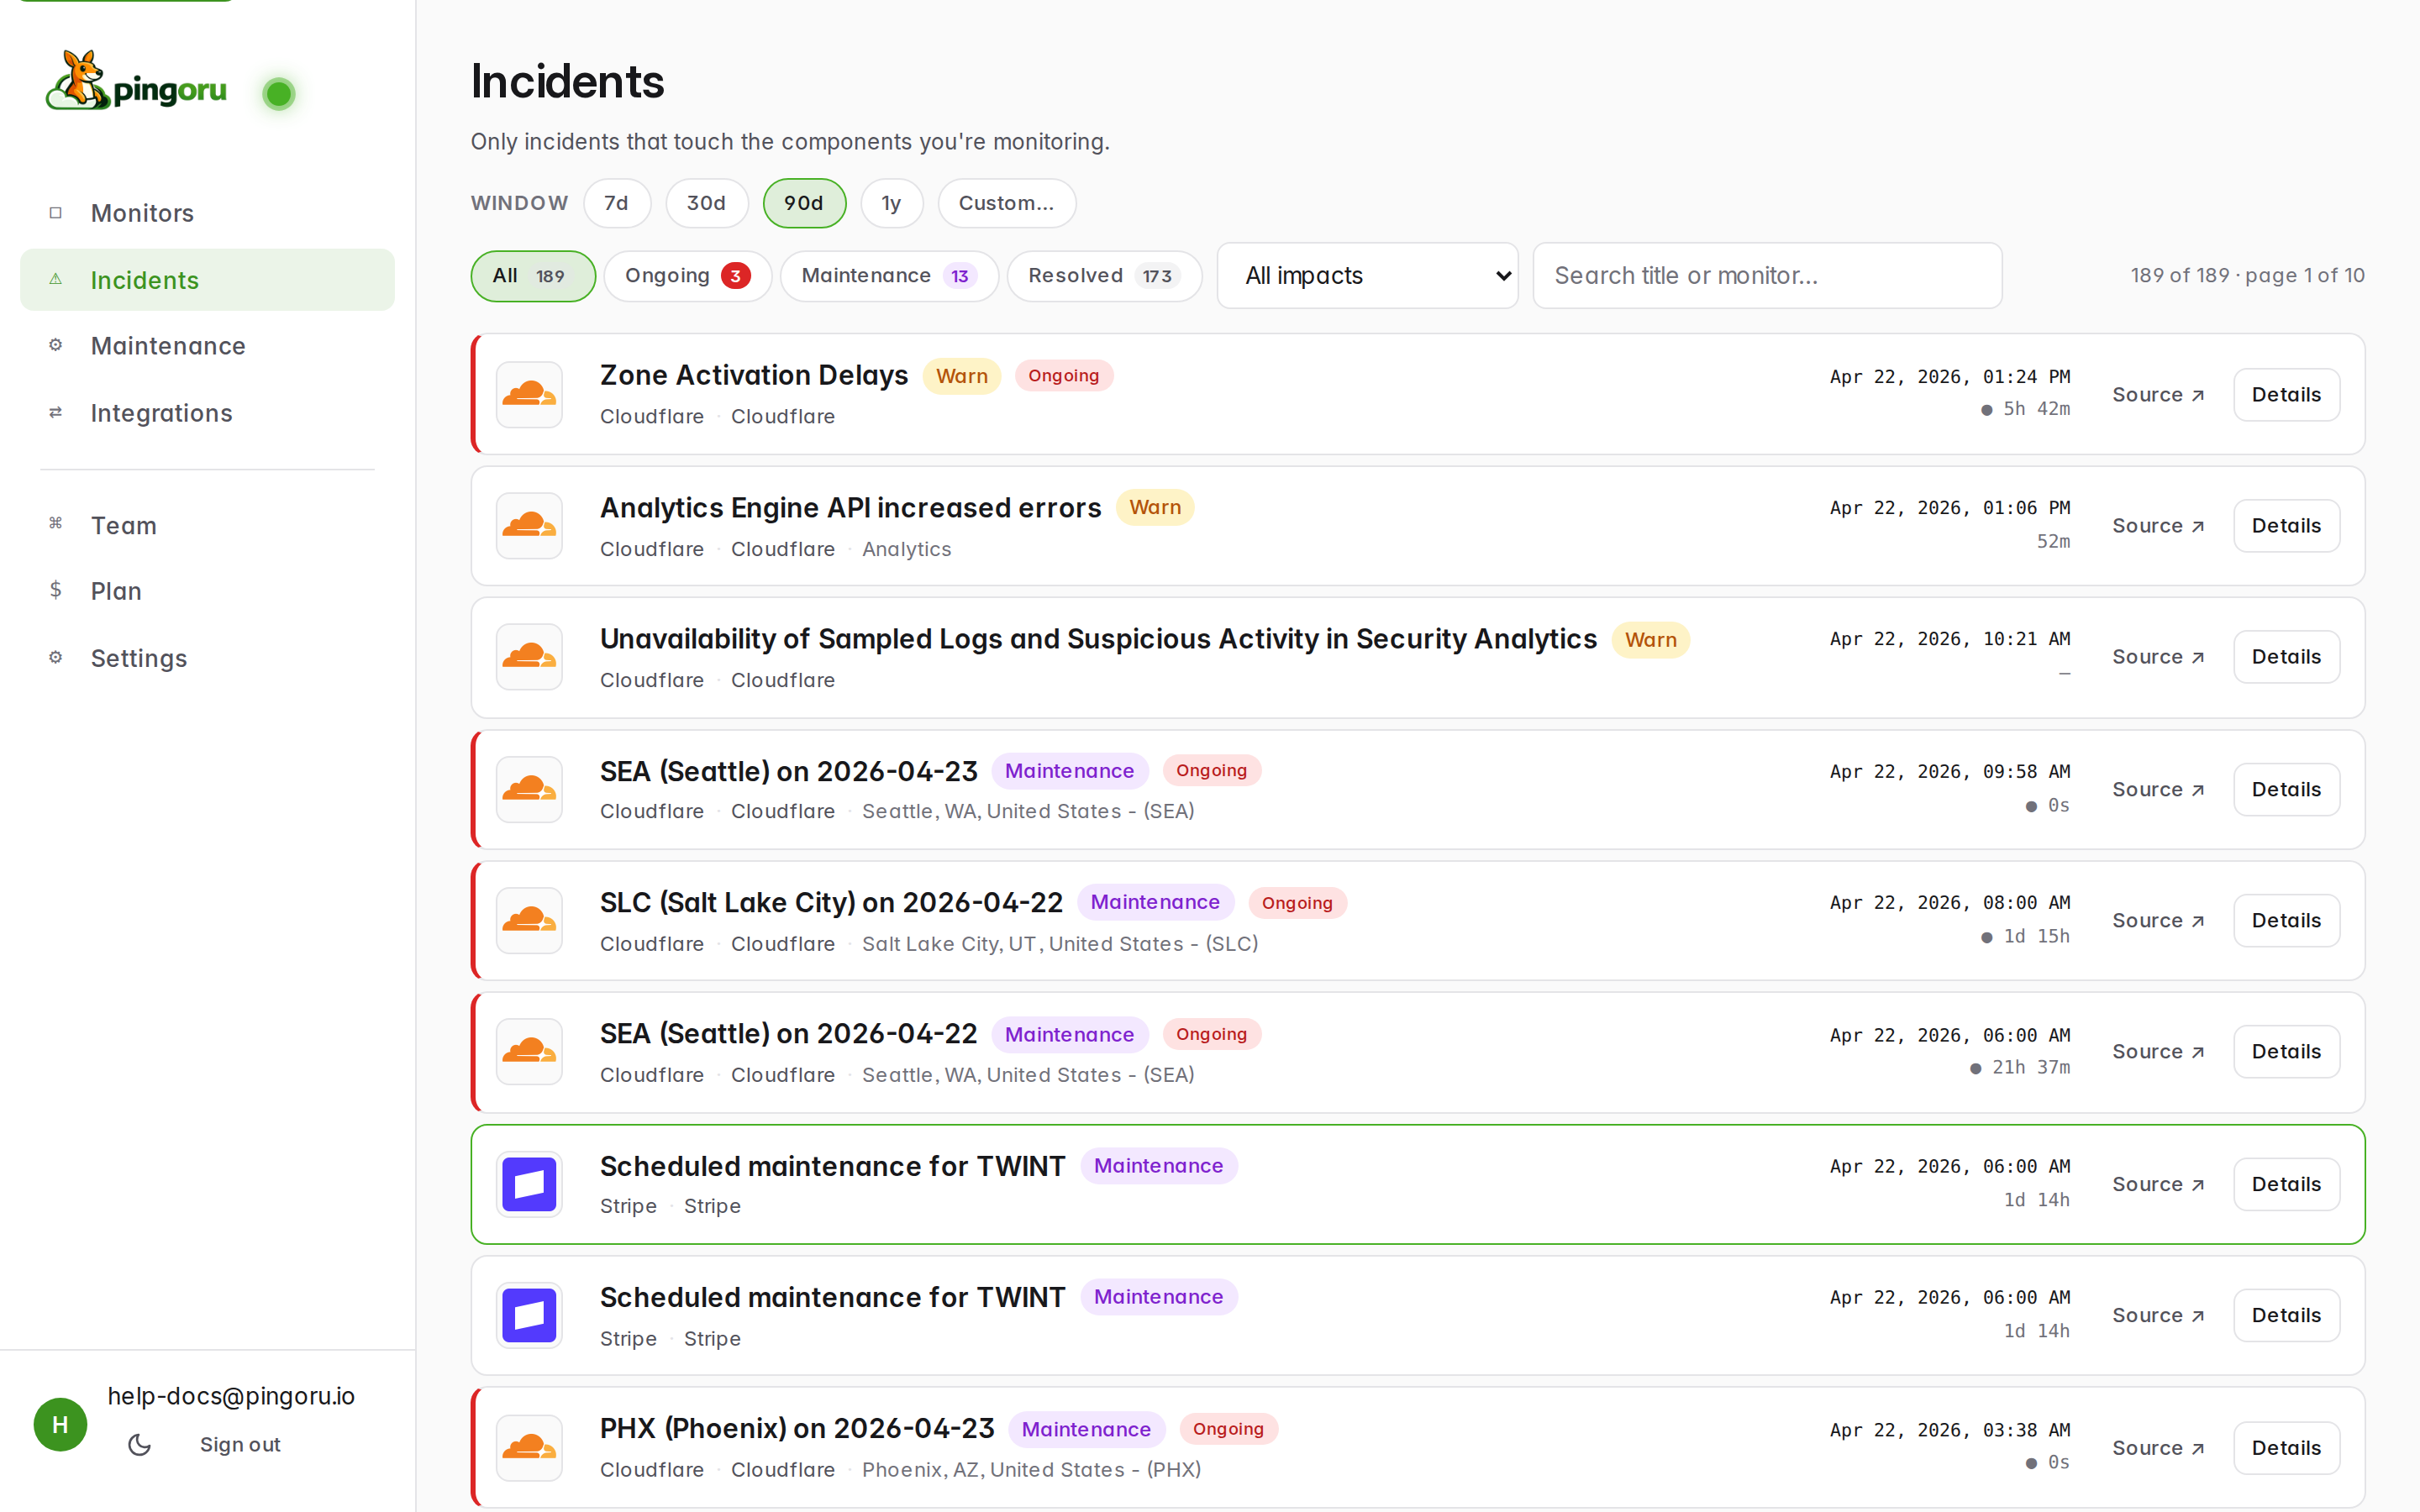Open the All impacts dropdown
The image size is (2420, 1512).
pyautogui.click(x=1367, y=275)
